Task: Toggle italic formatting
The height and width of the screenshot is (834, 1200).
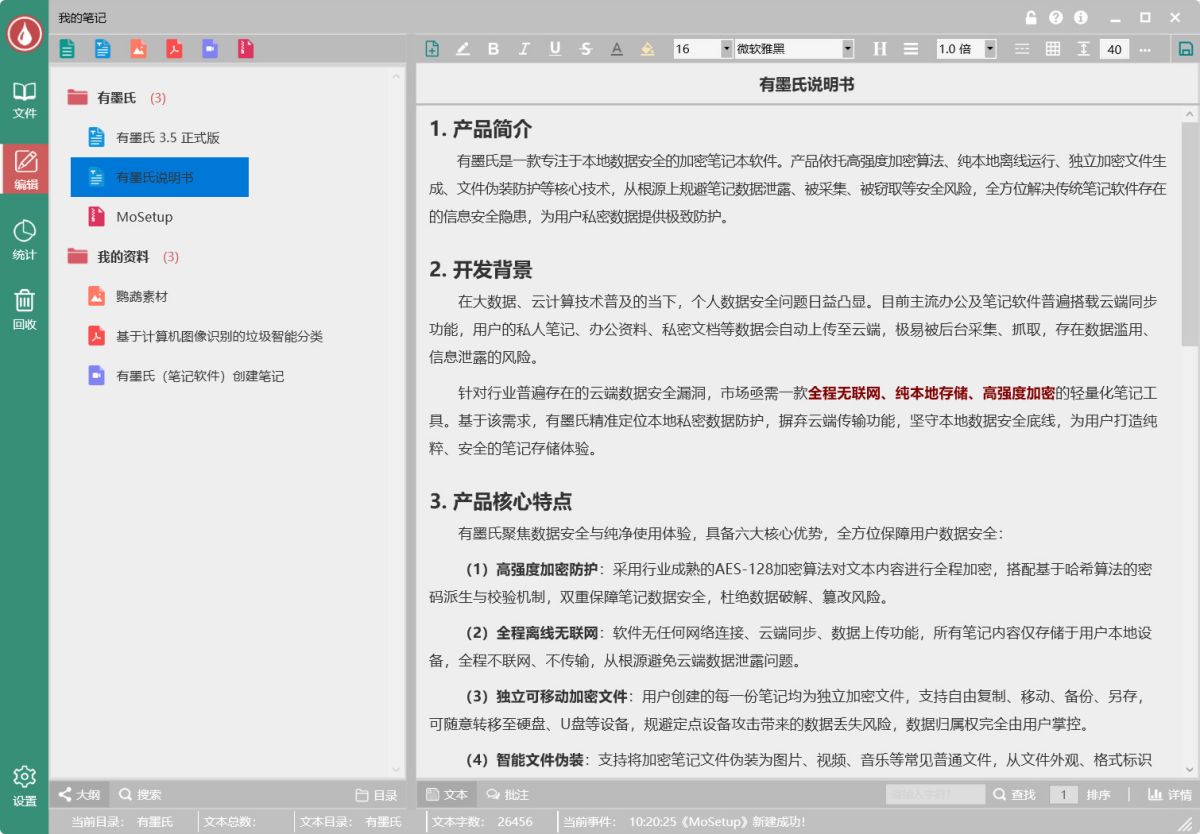Action: click(524, 48)
